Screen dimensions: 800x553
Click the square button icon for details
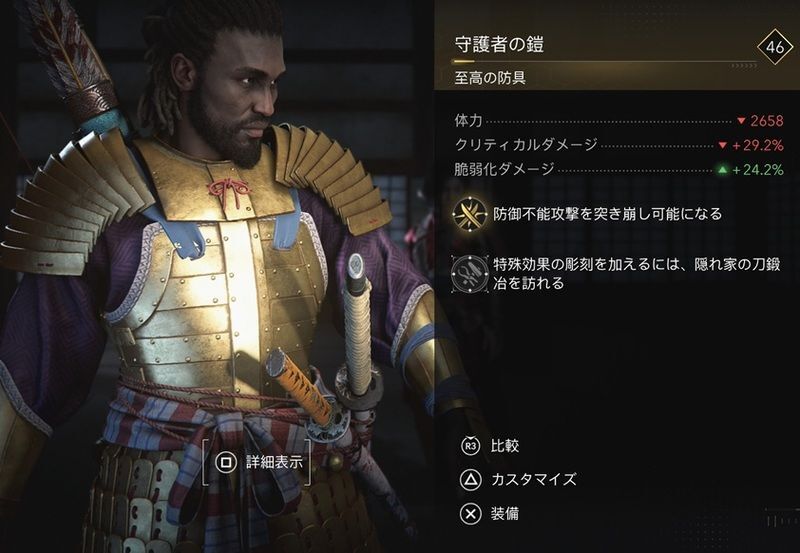(226, 462)
